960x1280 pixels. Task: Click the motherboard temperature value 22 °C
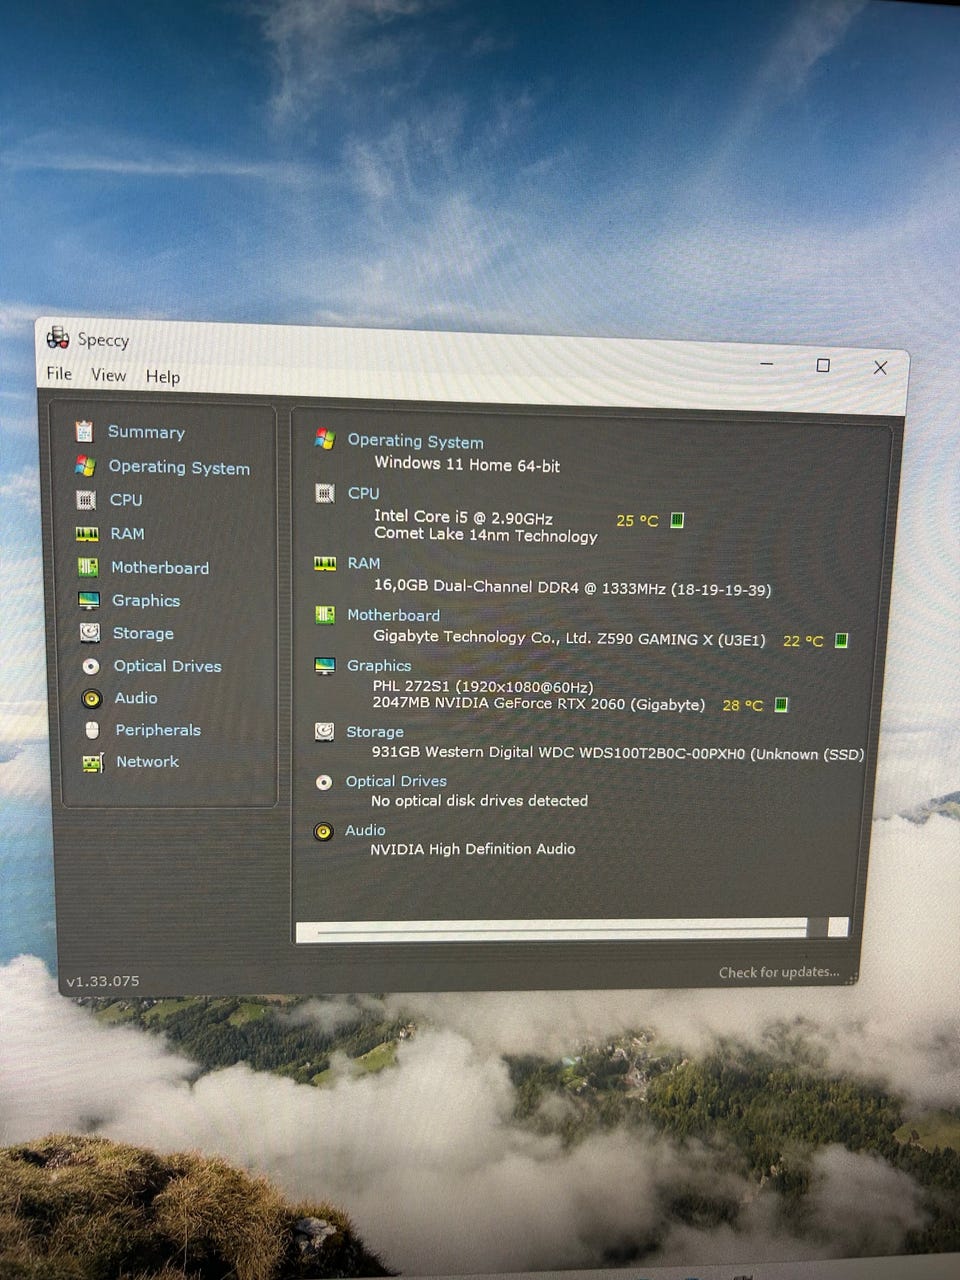pos(803,641)
